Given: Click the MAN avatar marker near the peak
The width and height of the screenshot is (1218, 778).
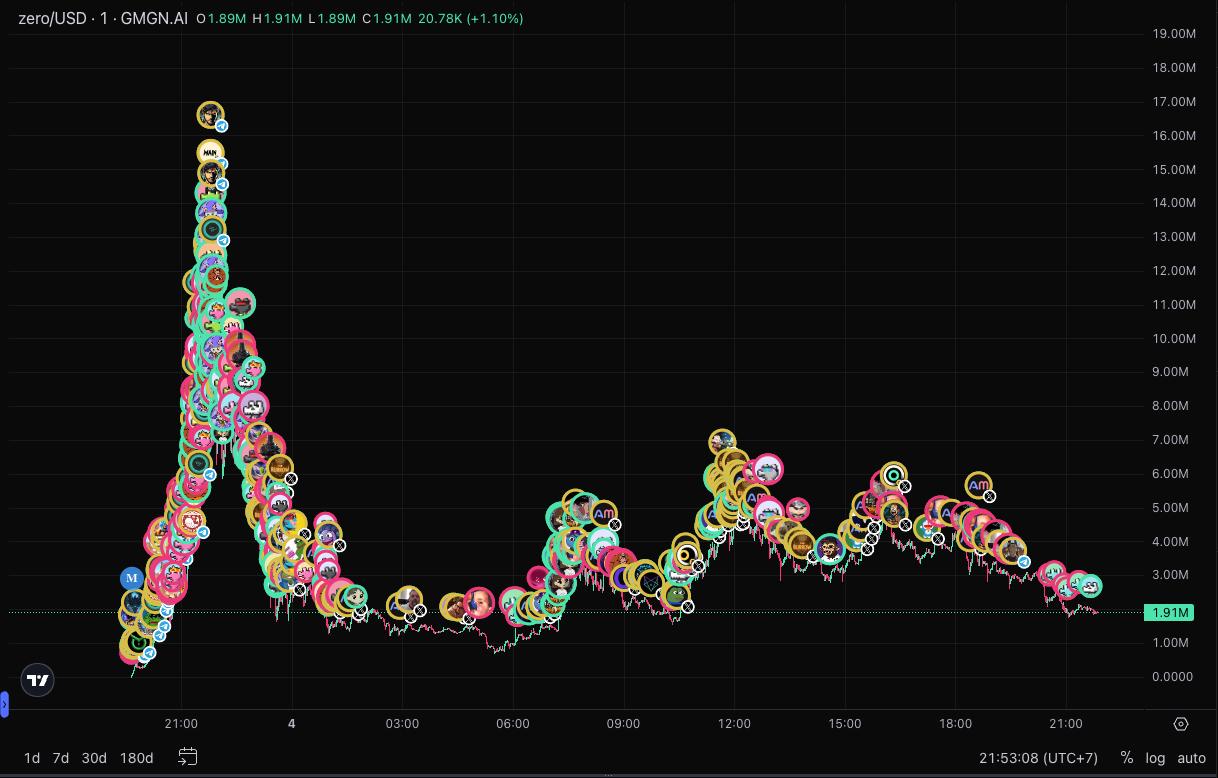Looking at the screenshot, I should pos(210,152).
